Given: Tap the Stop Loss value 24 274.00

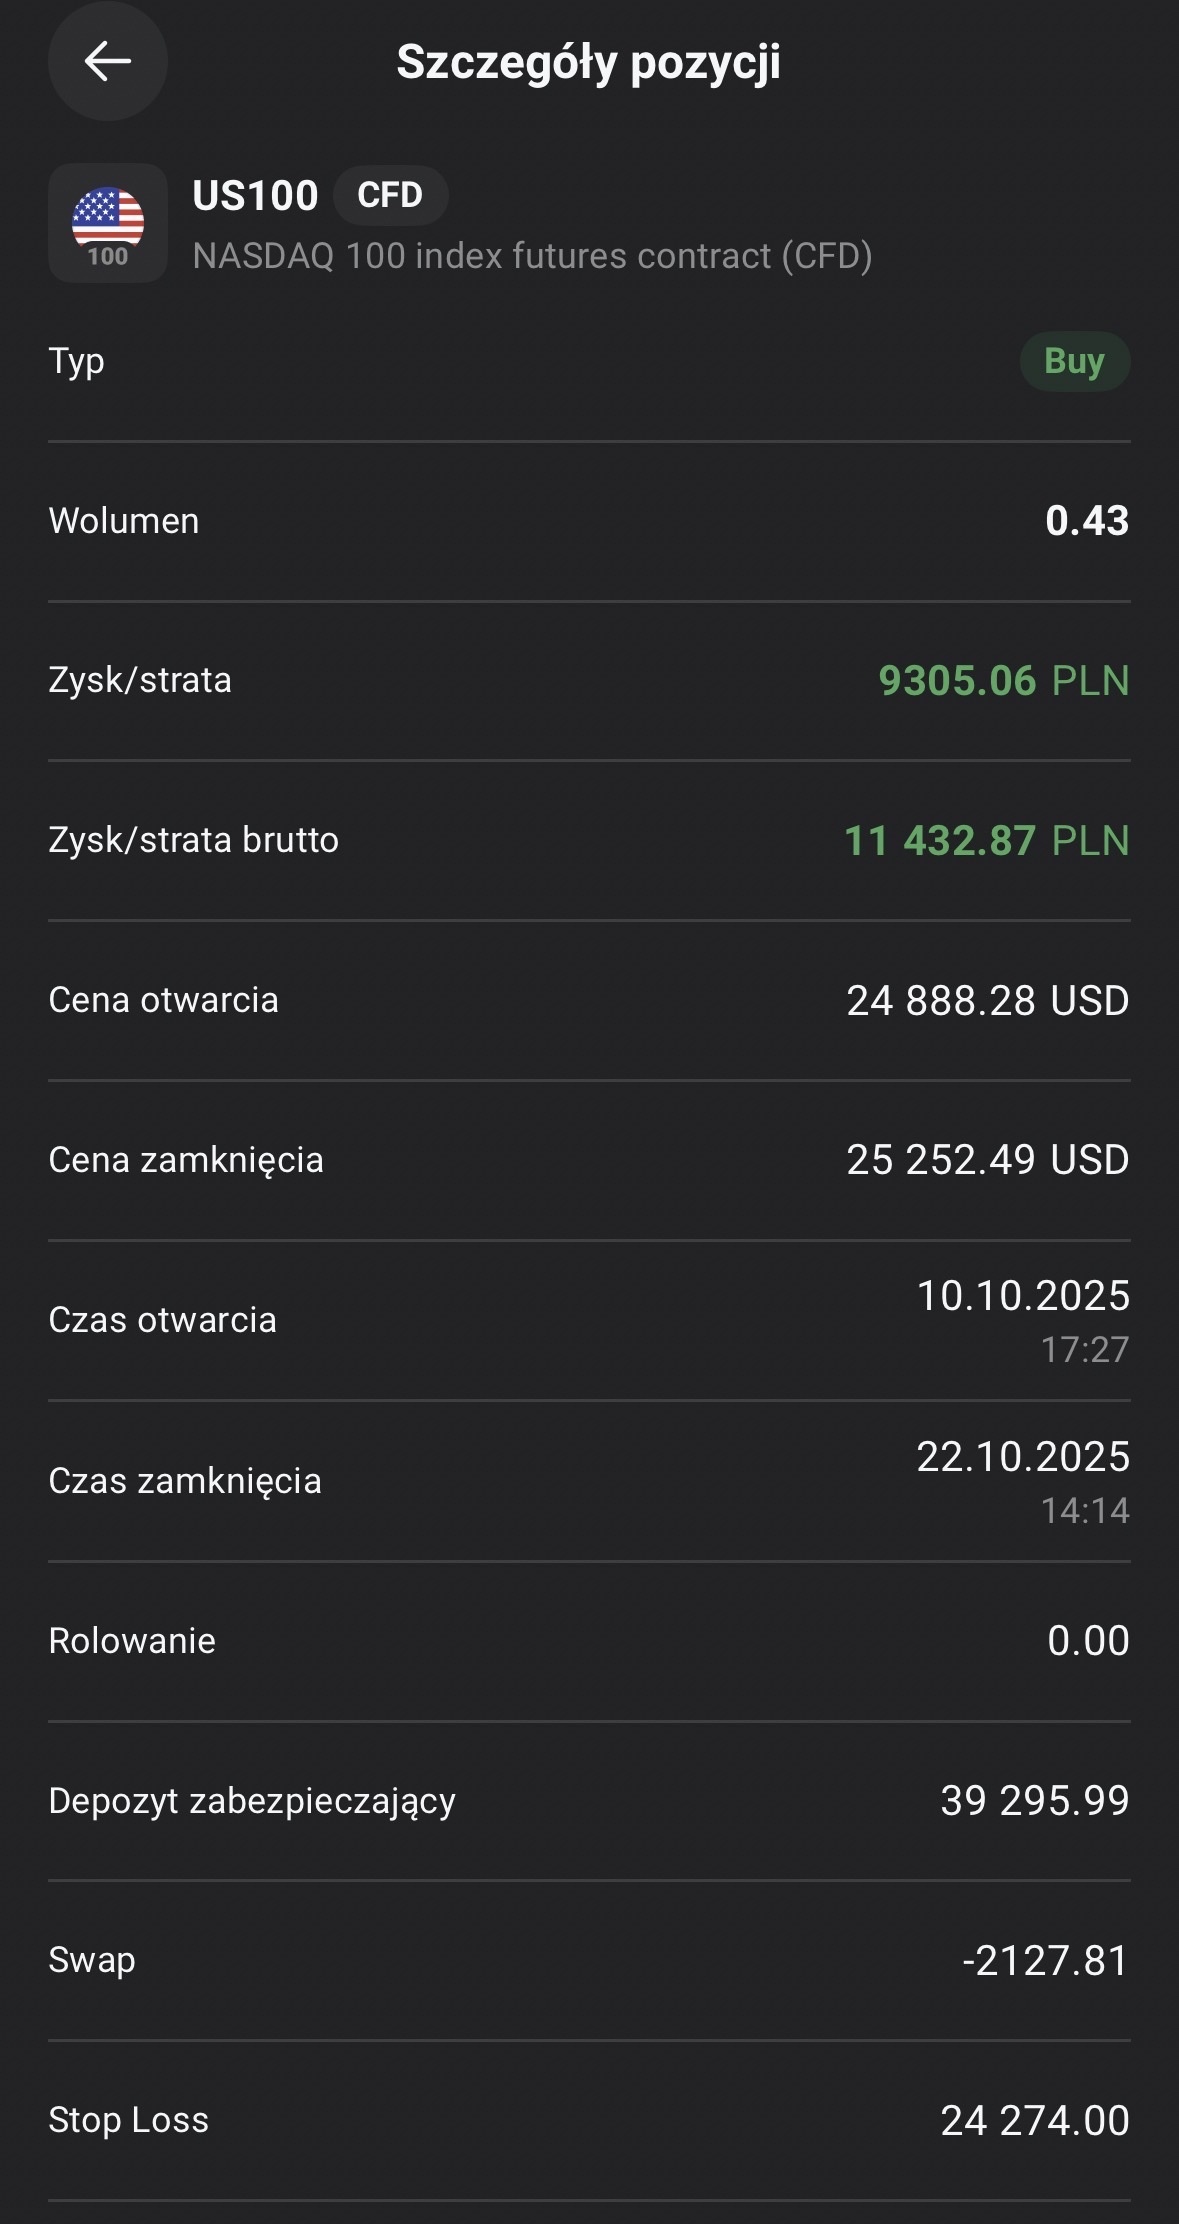Looking at the screenshot, I should (1034, 2121).
